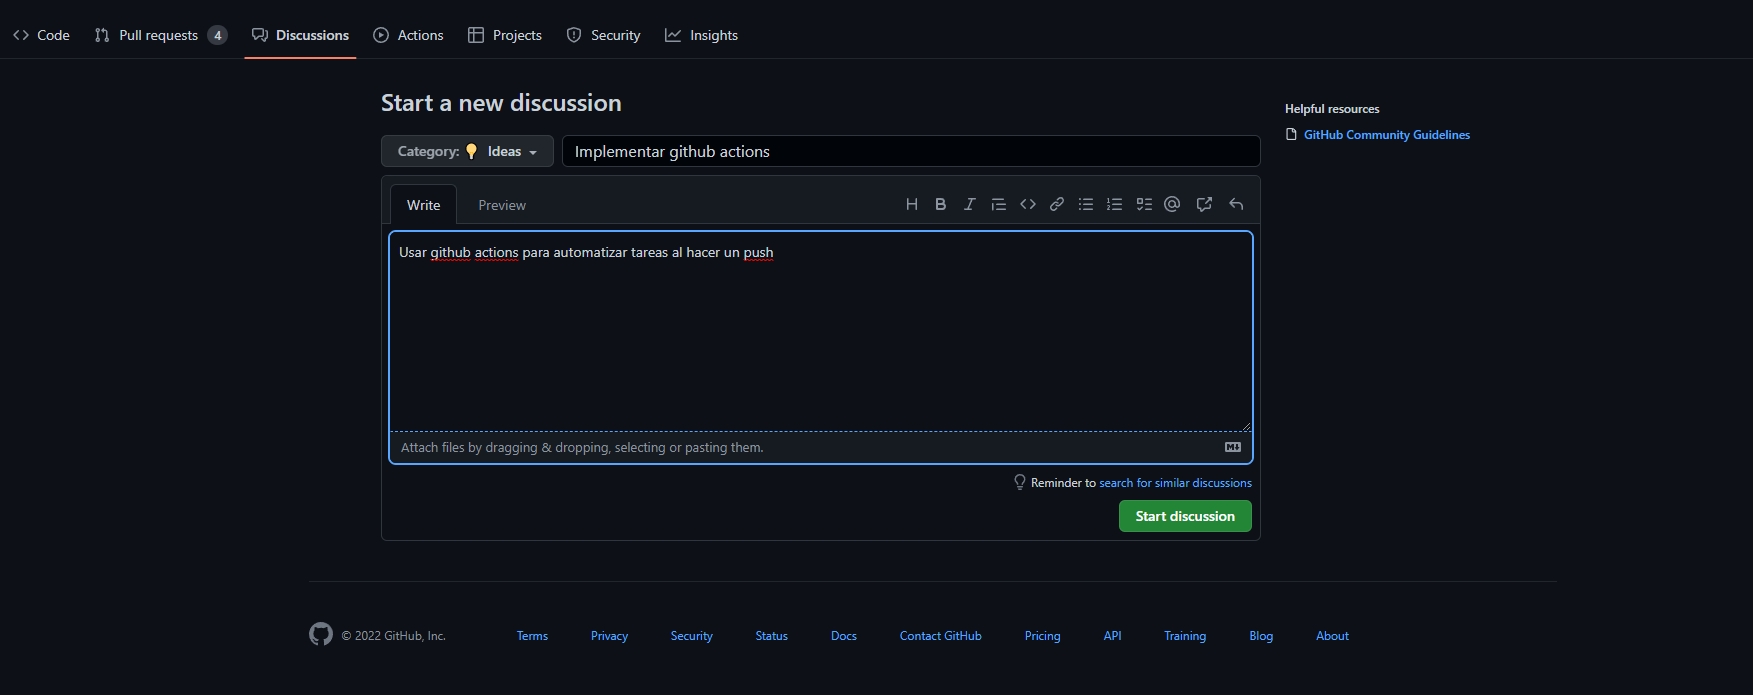The height and width of the screenshot is (695, 1753).
Task: Click the Start discussion button
Action: pos(1185,516)
